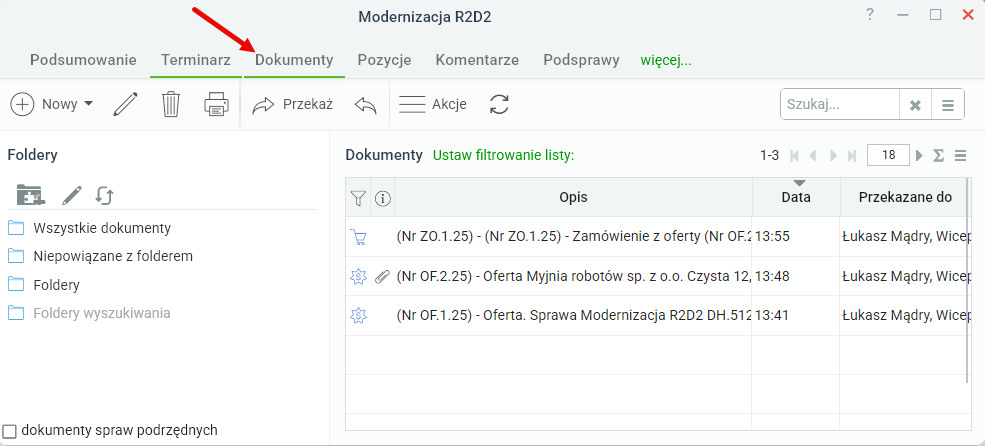
Task: Click the rename folder pencil icon
Action: tap(72, 195)
